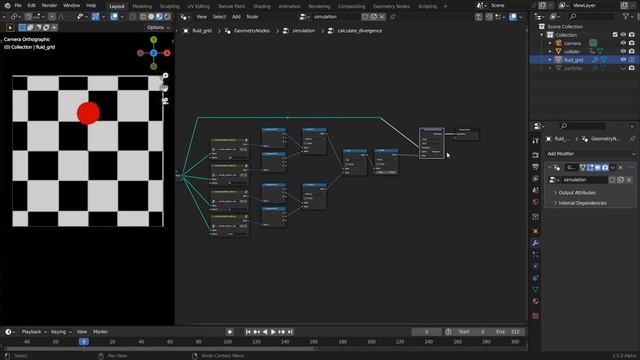
Task: Select the select-box tool icon in viewport
Action: (x=10, y=27)
